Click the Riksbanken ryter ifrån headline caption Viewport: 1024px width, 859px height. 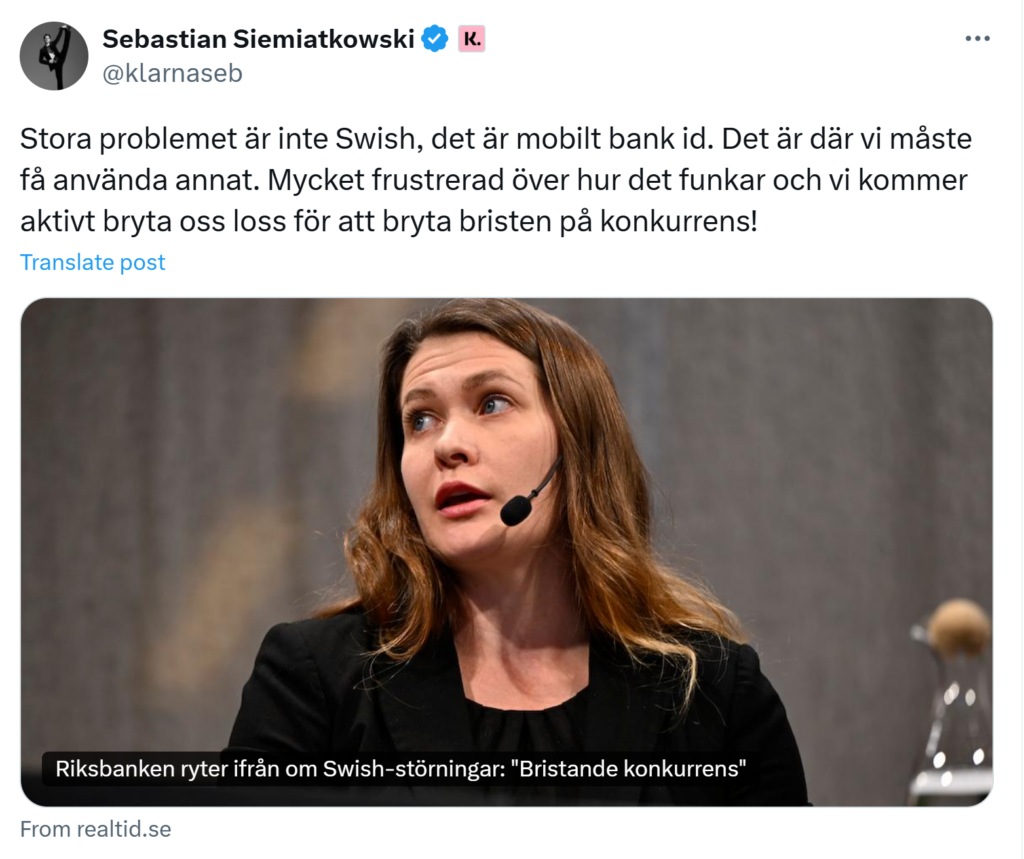(250, 770)
